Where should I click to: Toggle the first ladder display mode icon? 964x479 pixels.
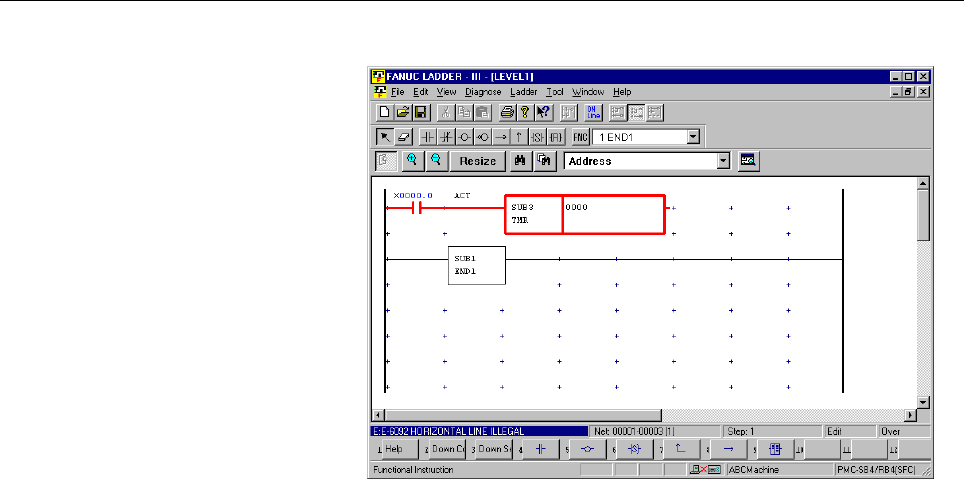(x=618, y=112)
